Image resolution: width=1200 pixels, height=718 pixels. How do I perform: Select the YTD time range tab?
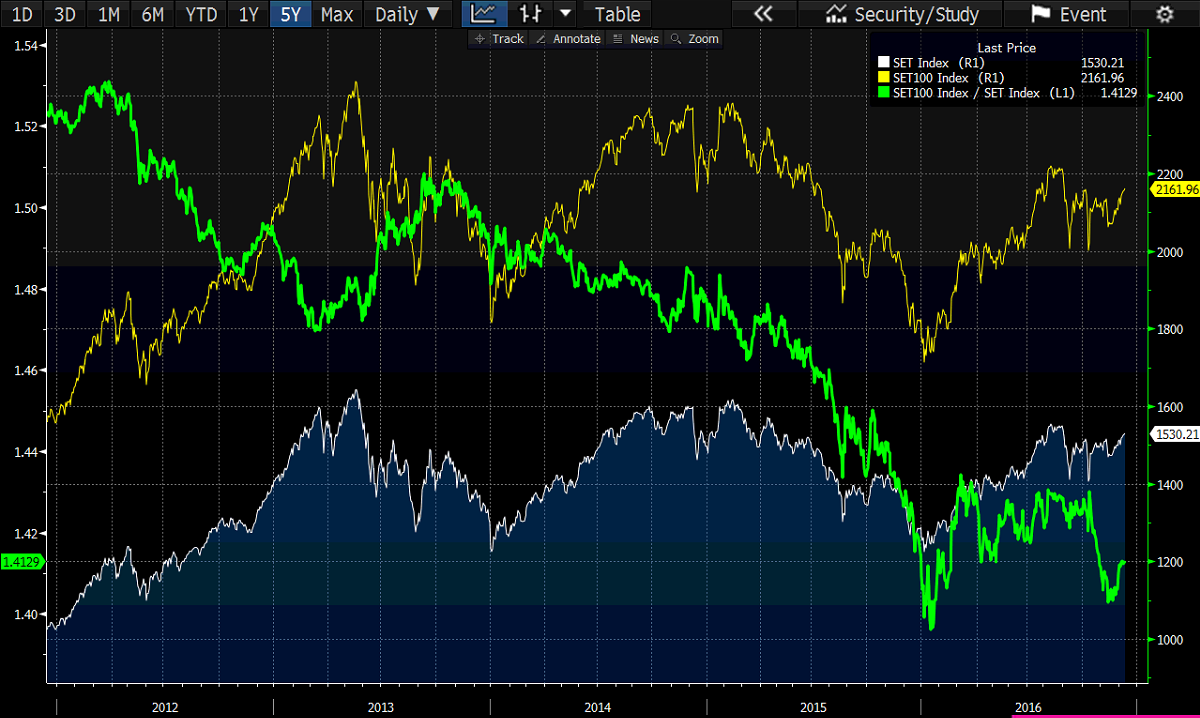point(200,14)
